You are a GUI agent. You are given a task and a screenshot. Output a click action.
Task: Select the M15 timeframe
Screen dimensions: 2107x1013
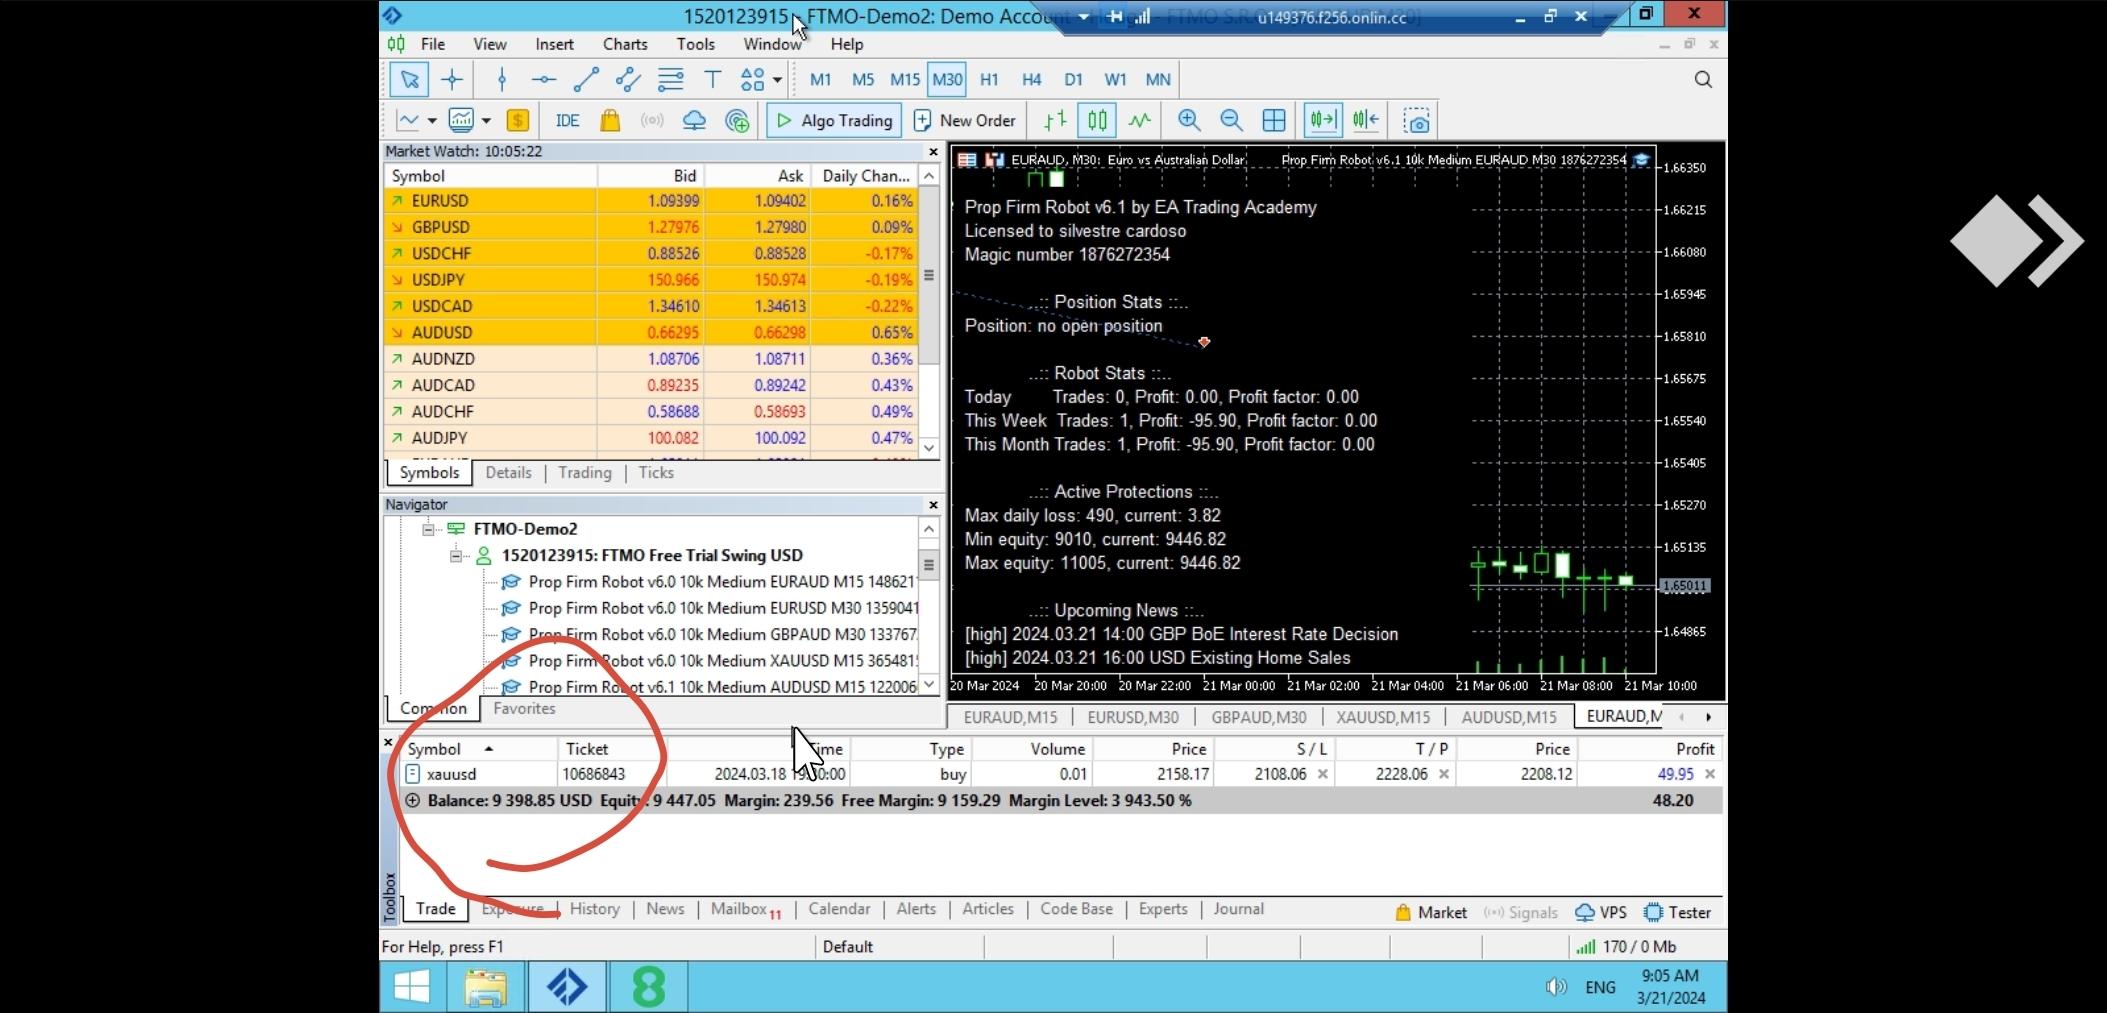click(x=905, y=80)
